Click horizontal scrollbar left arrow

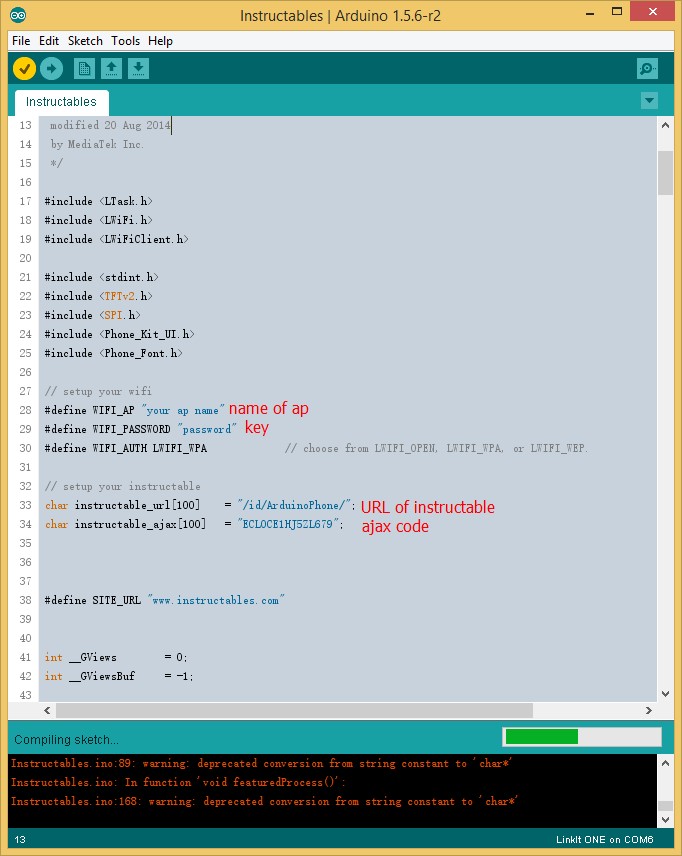click(47, 710)
